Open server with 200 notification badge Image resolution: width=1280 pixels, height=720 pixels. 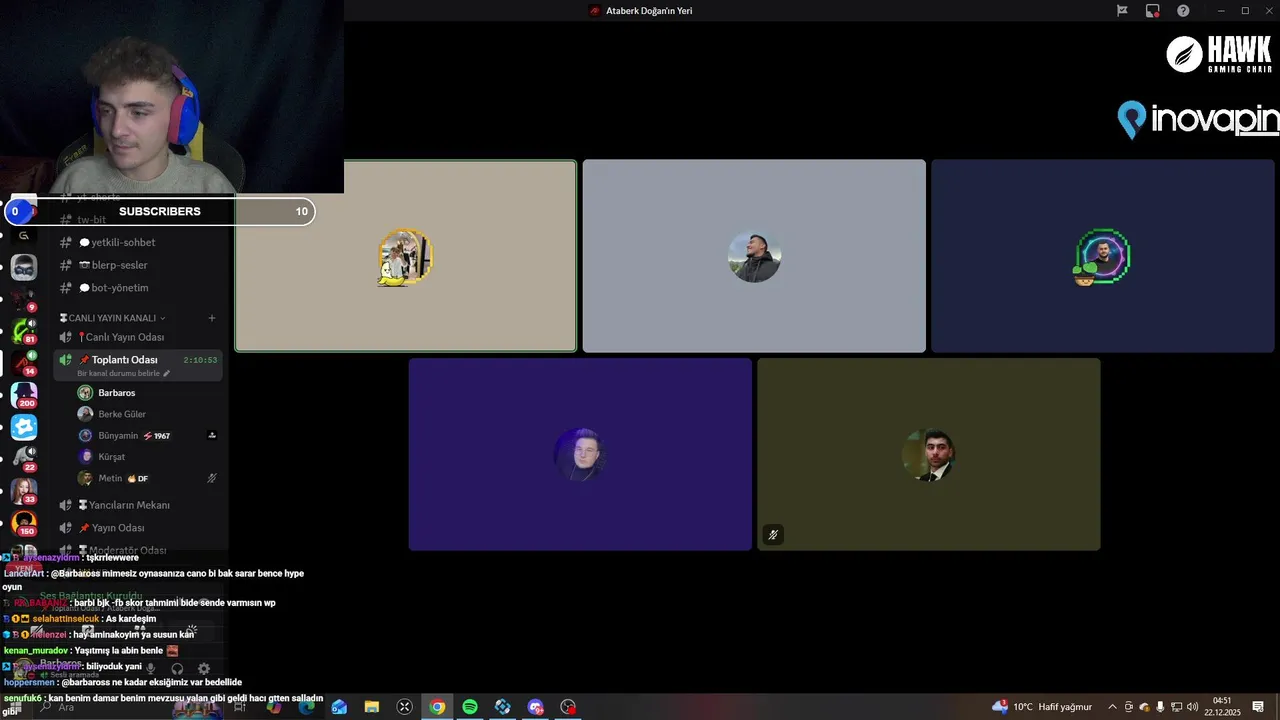[x=24, y=395]
